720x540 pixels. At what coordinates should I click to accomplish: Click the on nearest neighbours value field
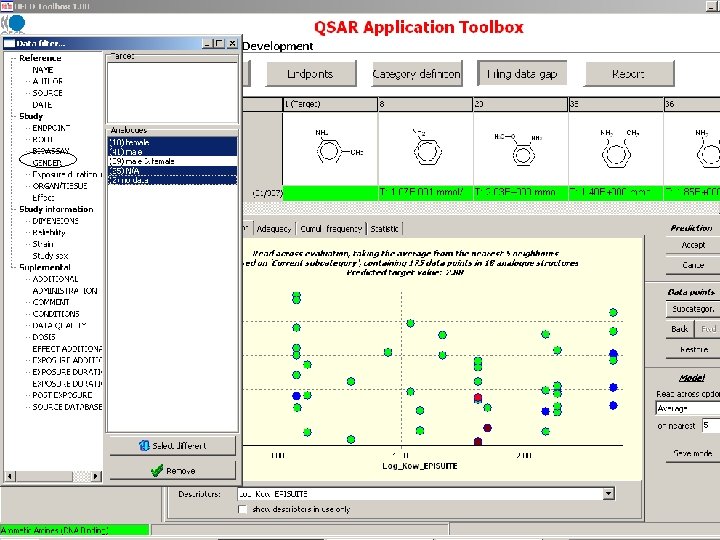click(x=711, y=426)
